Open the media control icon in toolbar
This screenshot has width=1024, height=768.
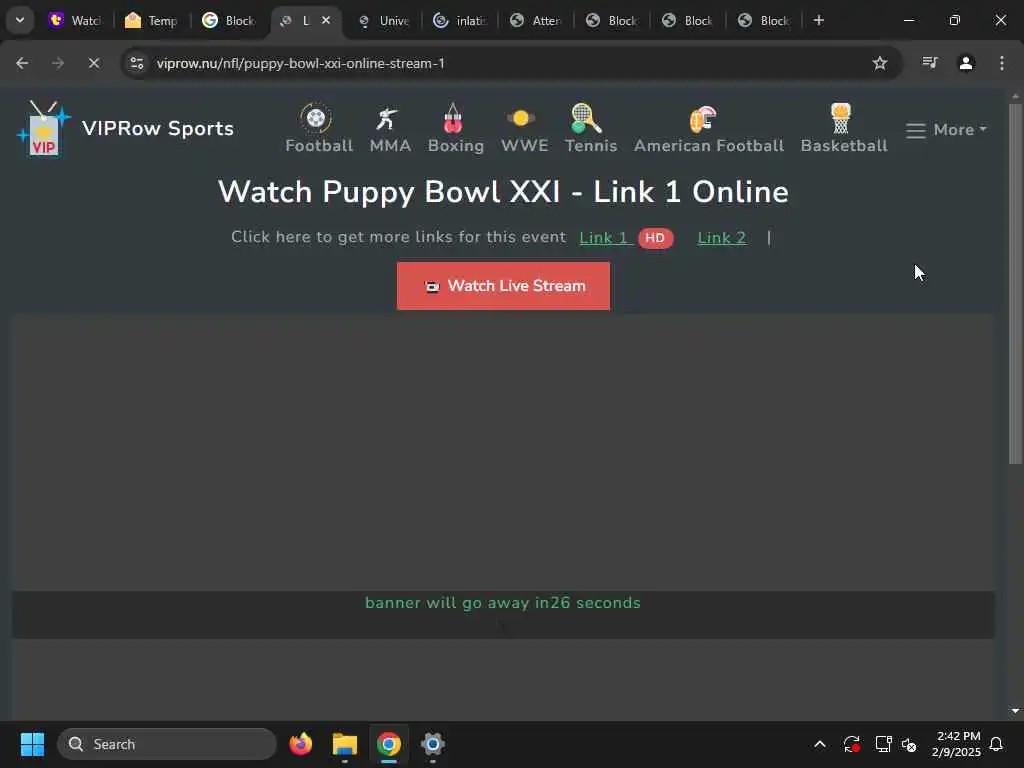[930, 63]
